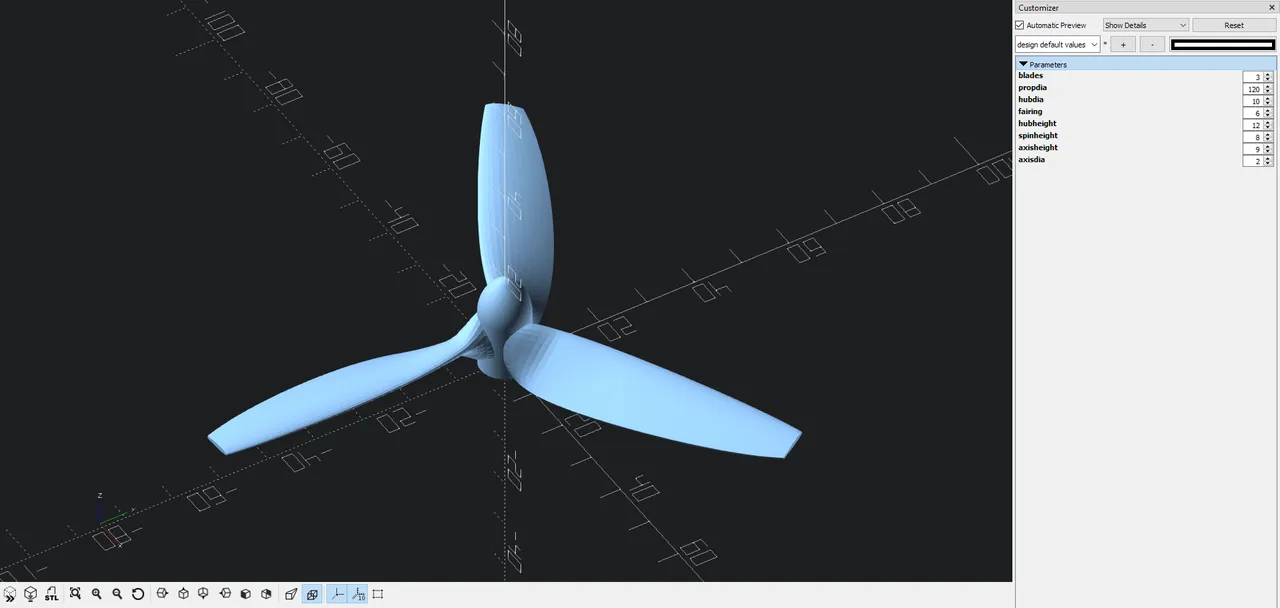The width and height of the screenshot is (1280, 608).
Task: Toggle the scale markers display
Action: [356, 593]
